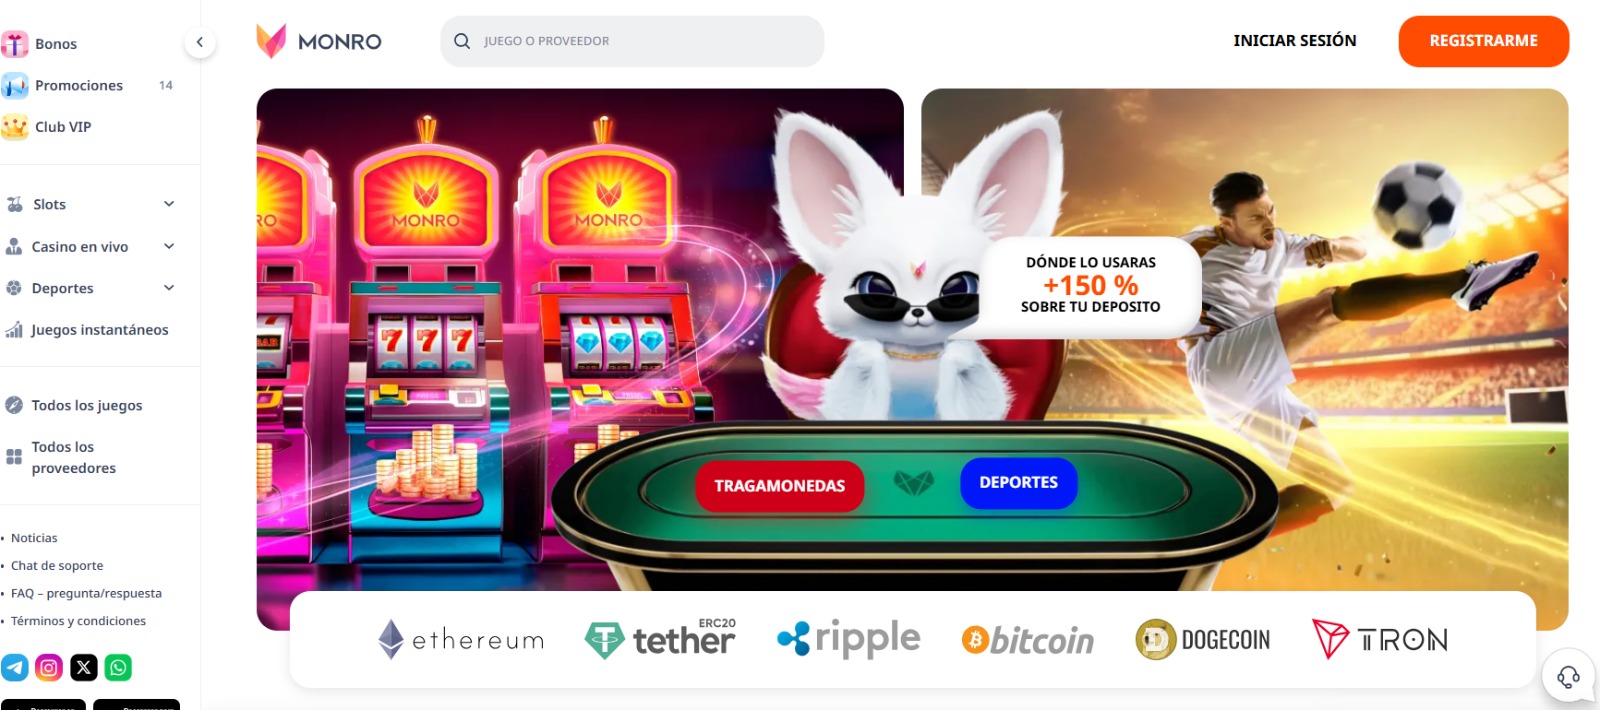Click the Bonos gift icon
The image size is (1600, 710).
point(14,44)
